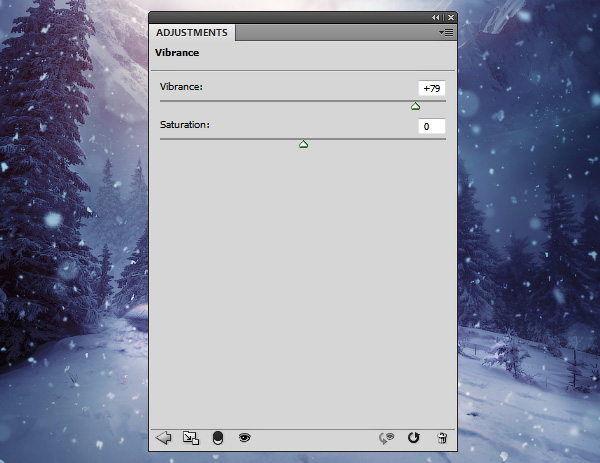Clip adjustment to layer below icon
Screen dimensions: 600x463
click(218, 438)
